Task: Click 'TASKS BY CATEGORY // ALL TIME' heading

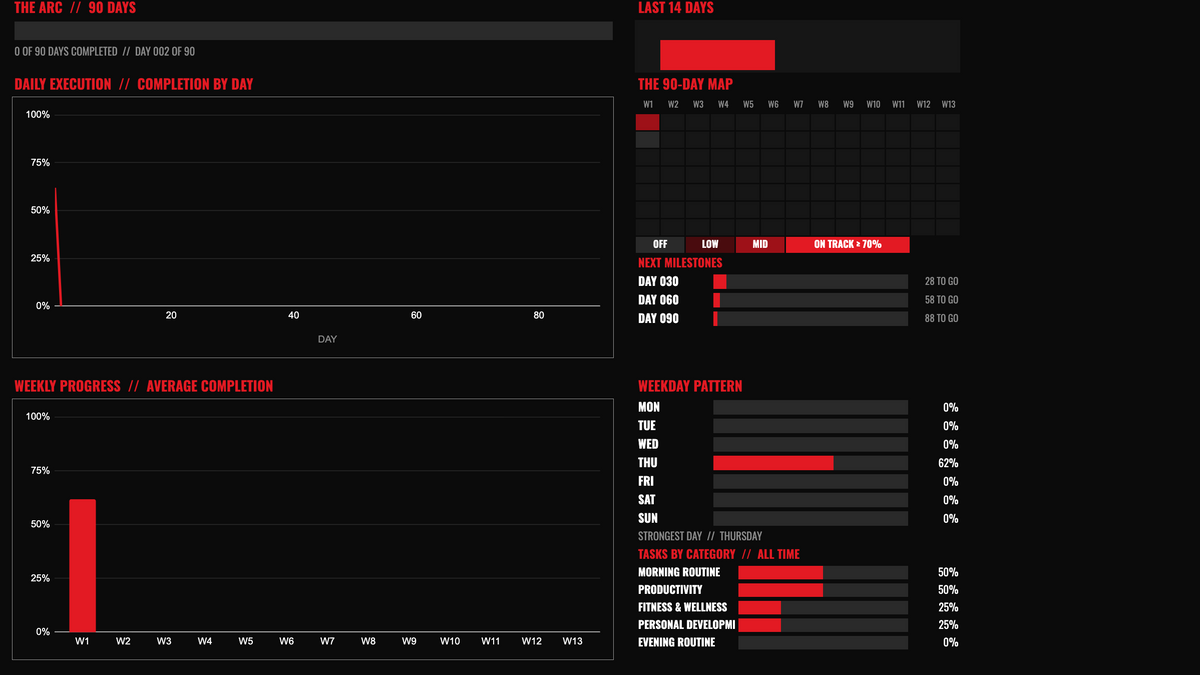Action: pyautogui.click(x=719, y=554)
